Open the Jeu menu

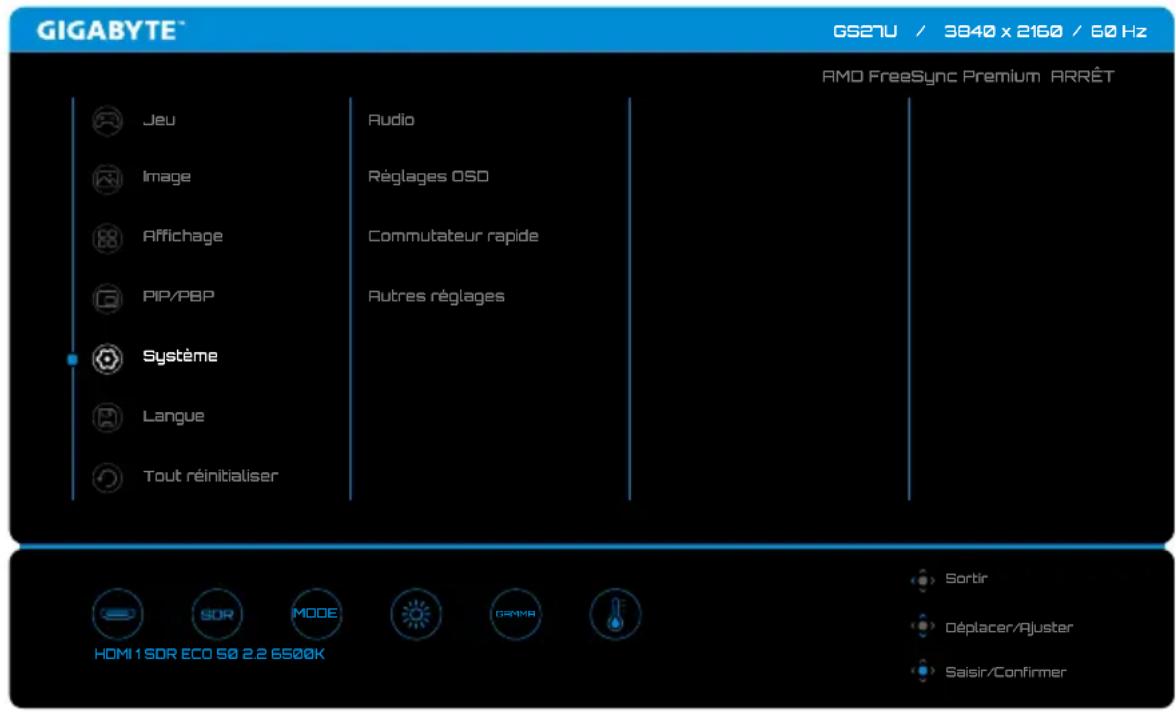pyautogui.click(x=159, y=120)
